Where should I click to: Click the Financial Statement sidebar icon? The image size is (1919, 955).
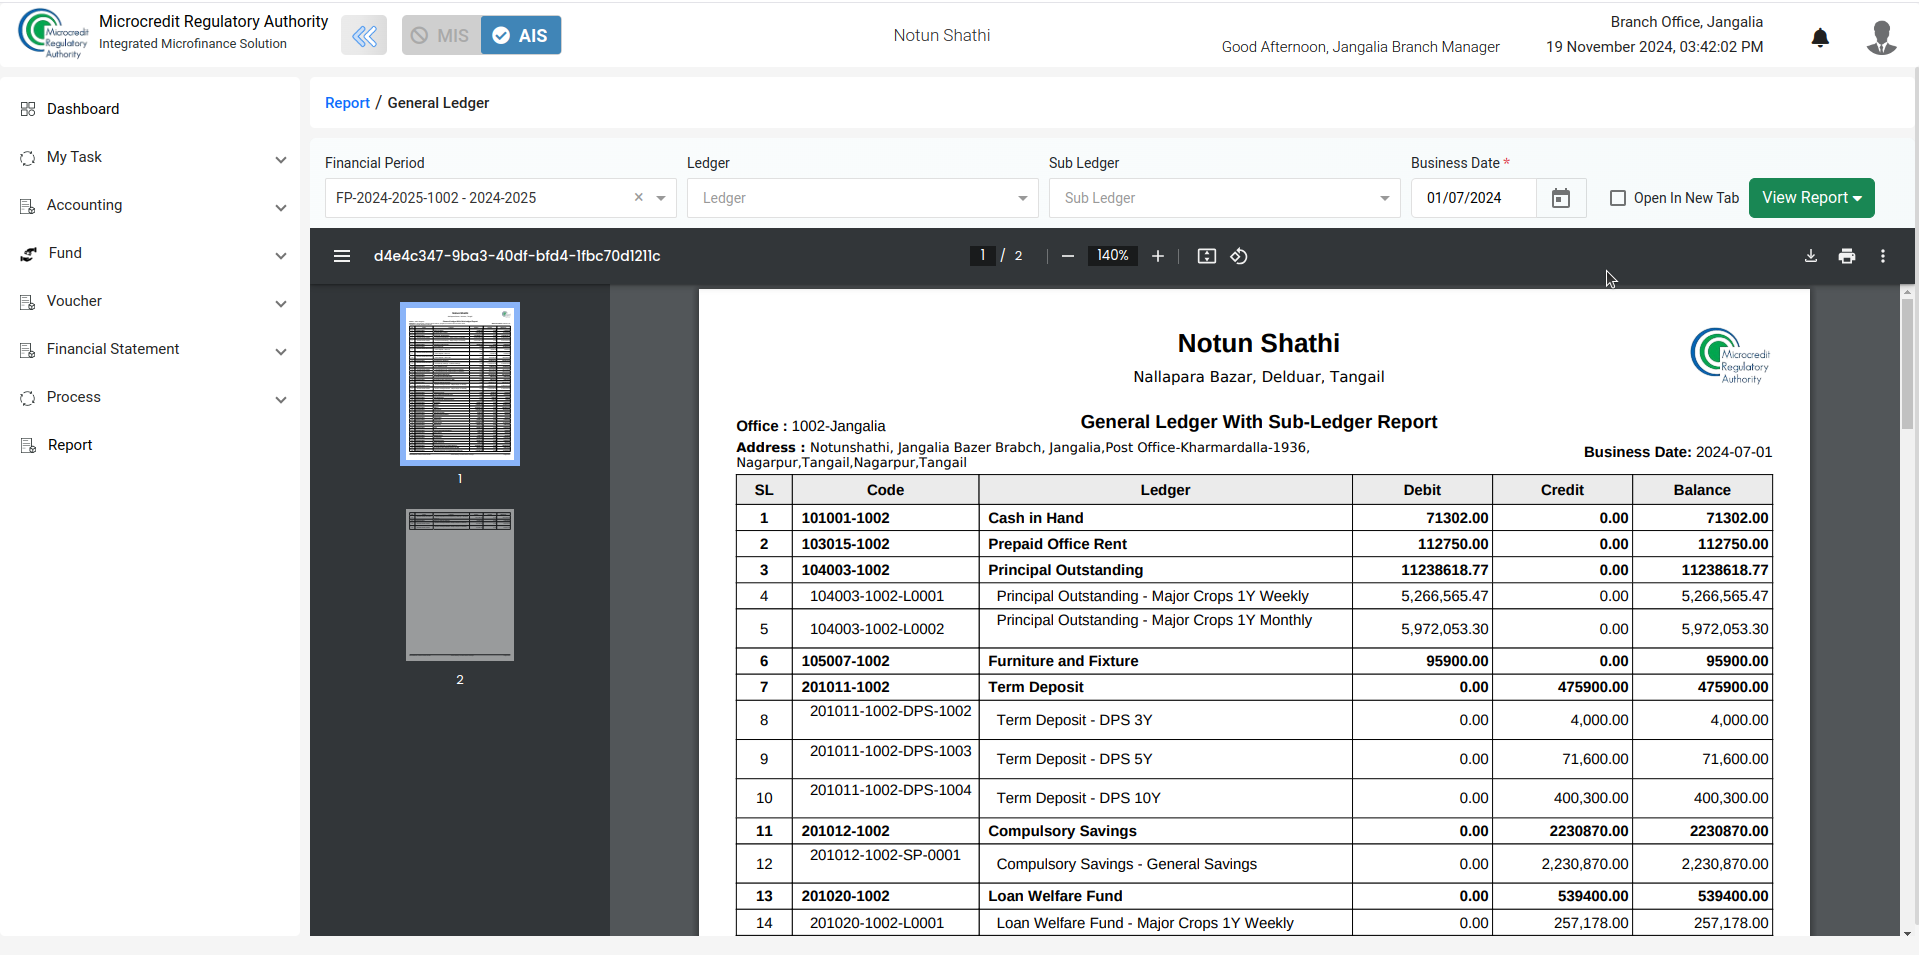click(28, 350)
